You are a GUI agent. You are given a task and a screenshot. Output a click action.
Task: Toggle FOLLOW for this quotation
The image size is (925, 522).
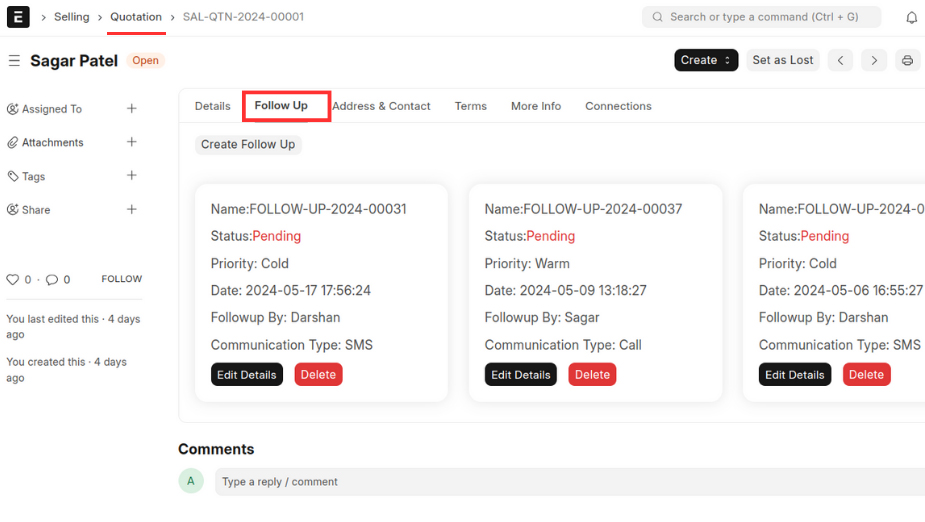click(121, 279)
